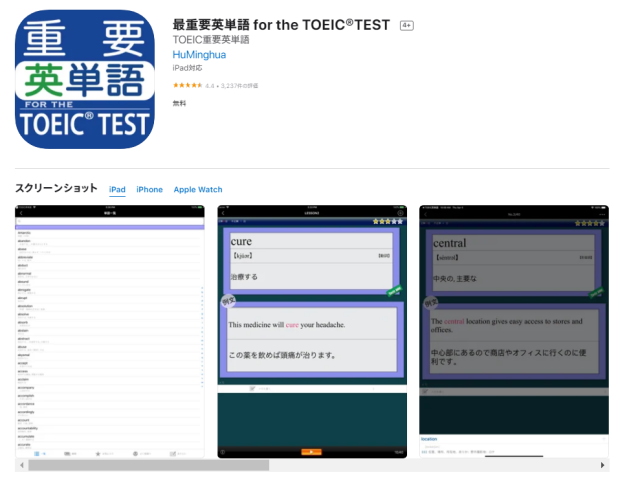Click the star rating in cure screenshot
640x481 pixels.
[388, 221]
